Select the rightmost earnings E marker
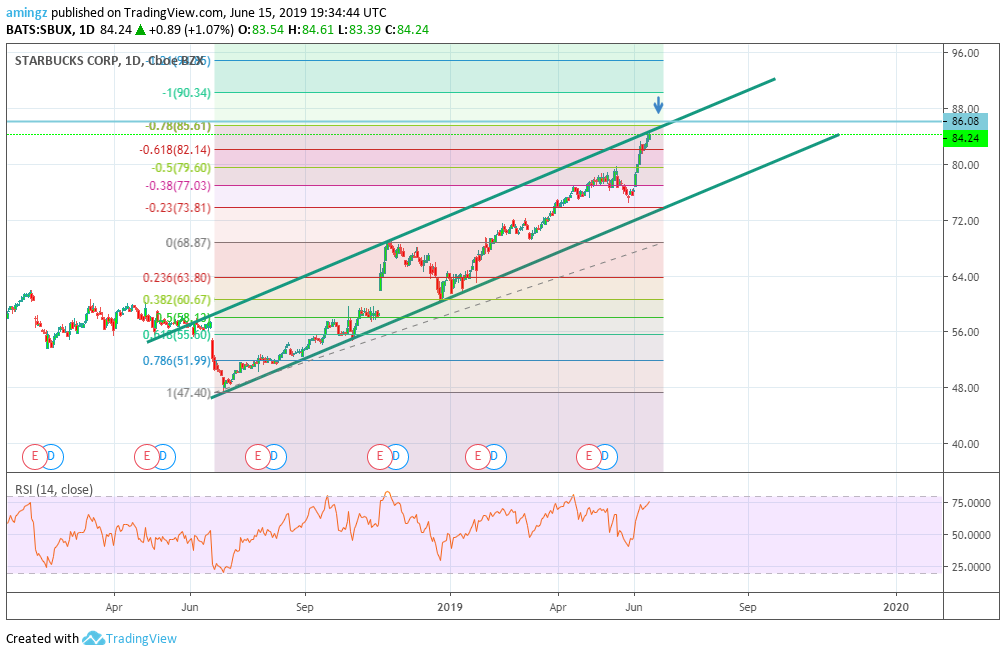1006x656 pixels. (589, 457)
